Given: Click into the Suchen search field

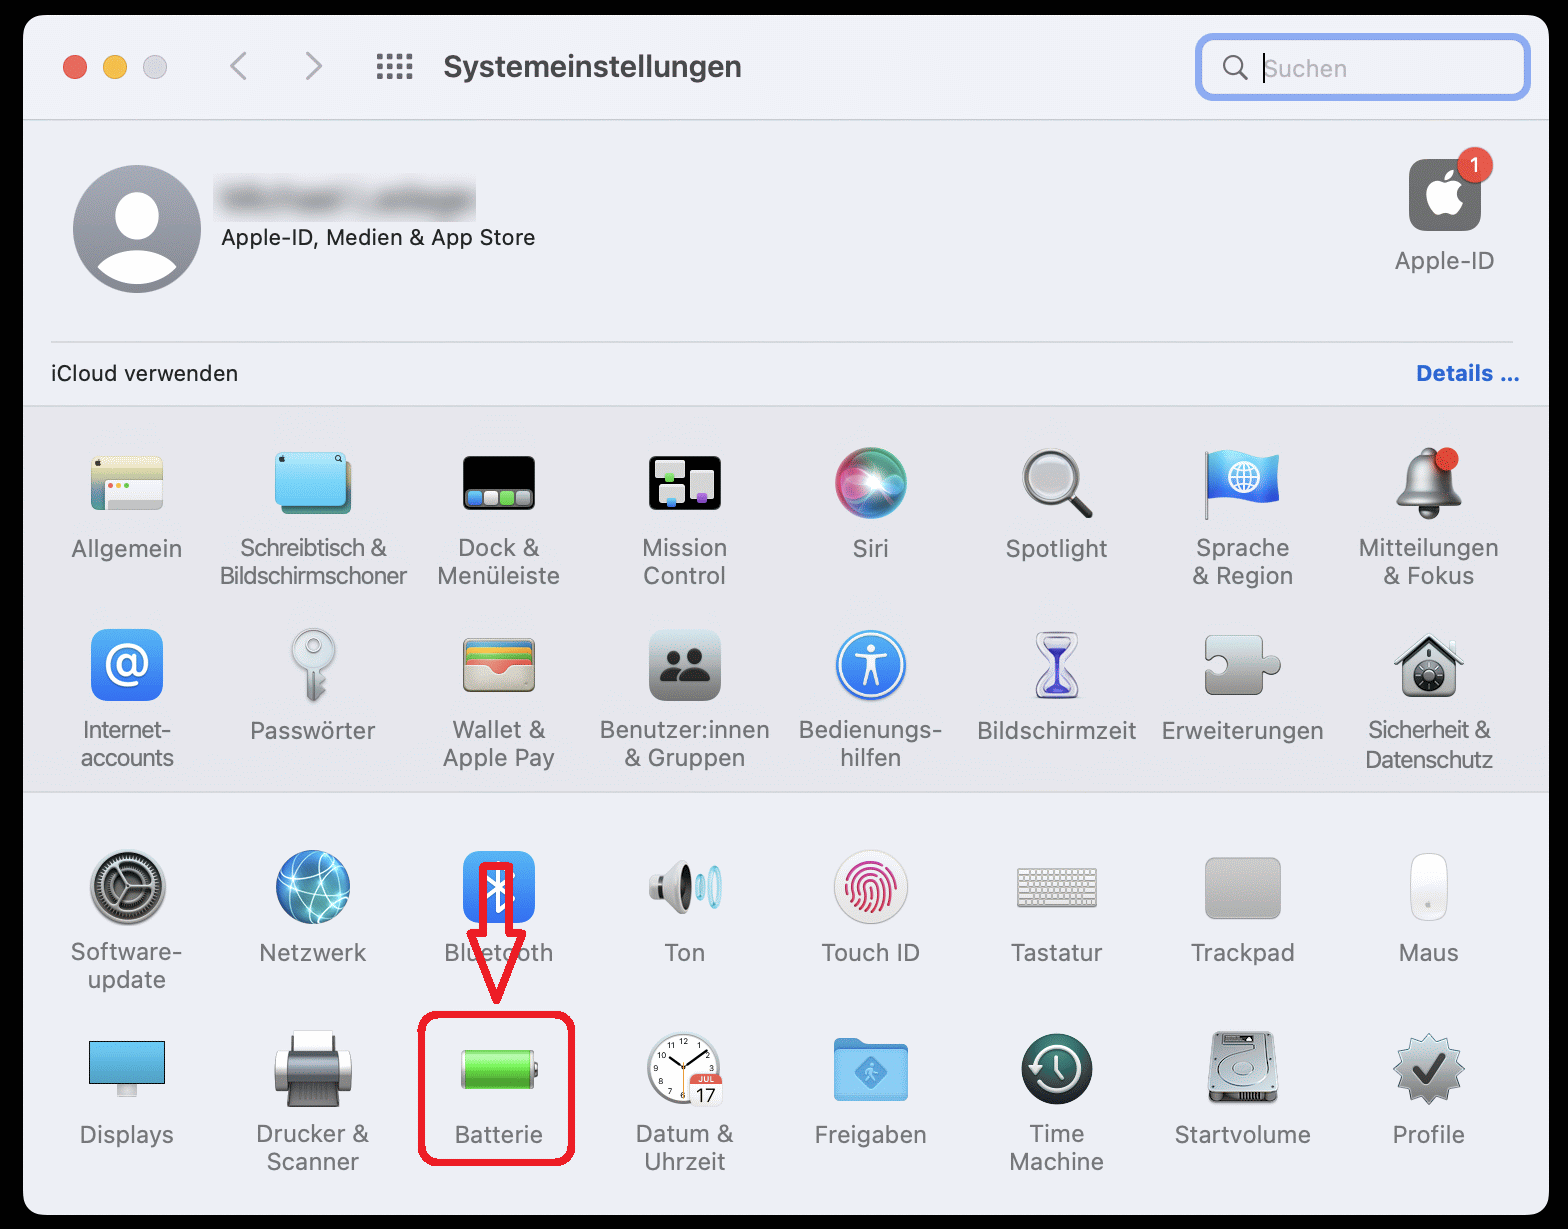Looking at the screenshot, I should (x=1363, y=68).
